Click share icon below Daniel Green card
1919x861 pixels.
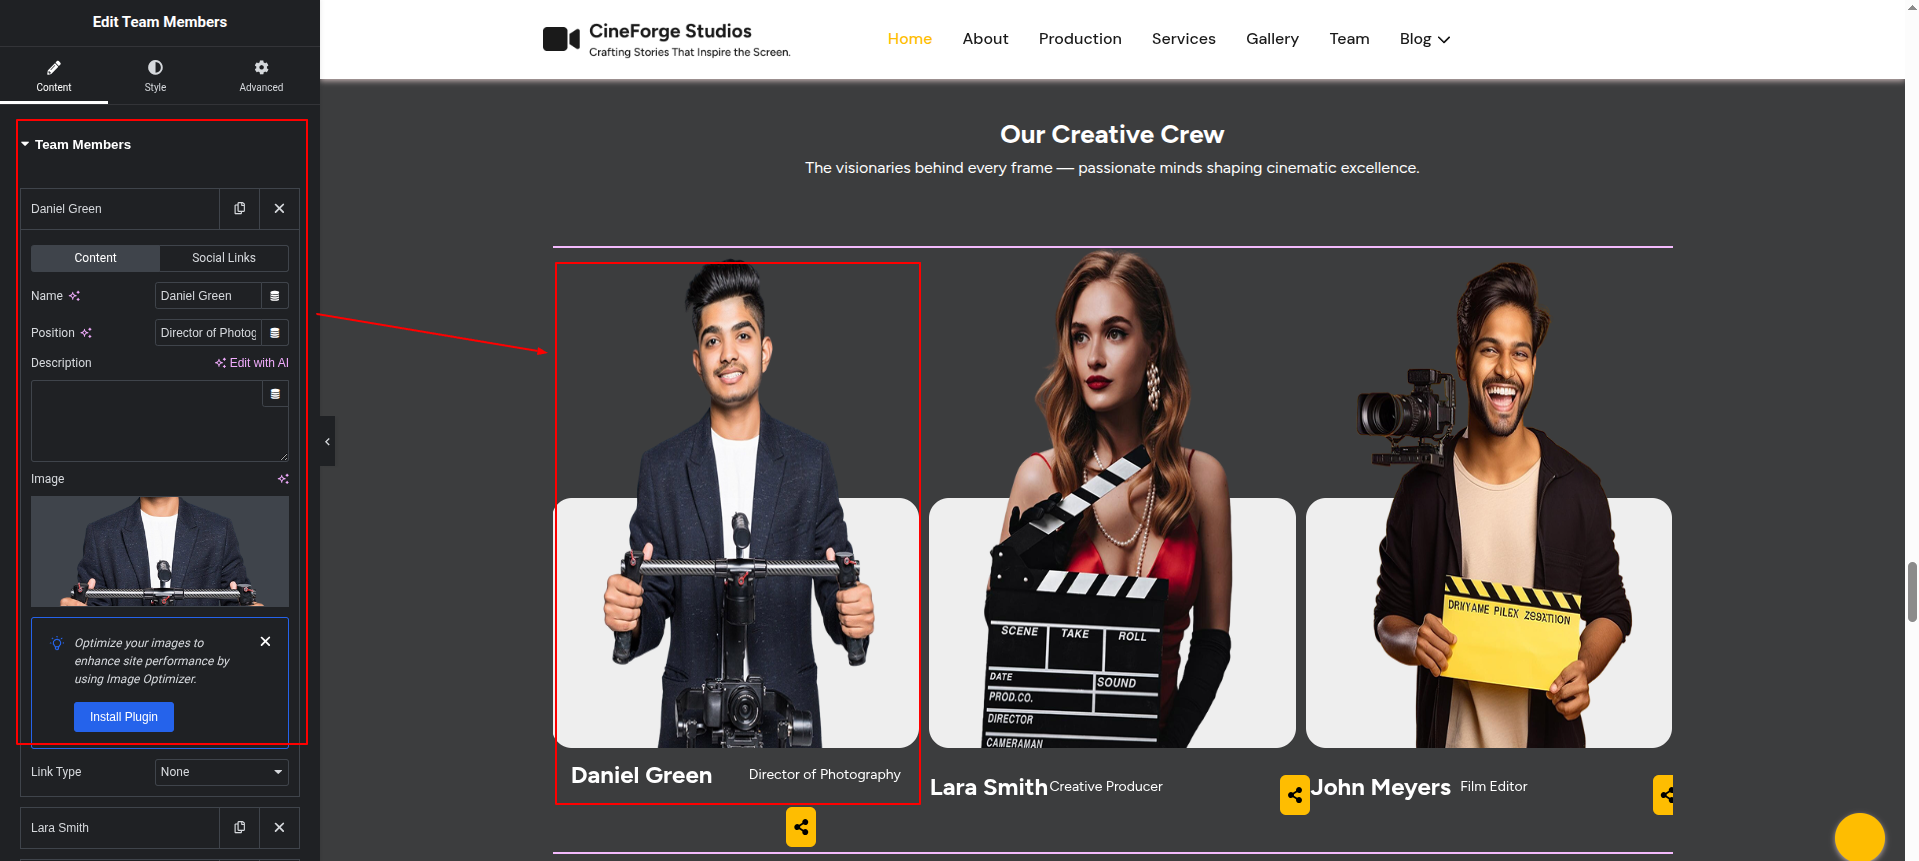point(800,827)
